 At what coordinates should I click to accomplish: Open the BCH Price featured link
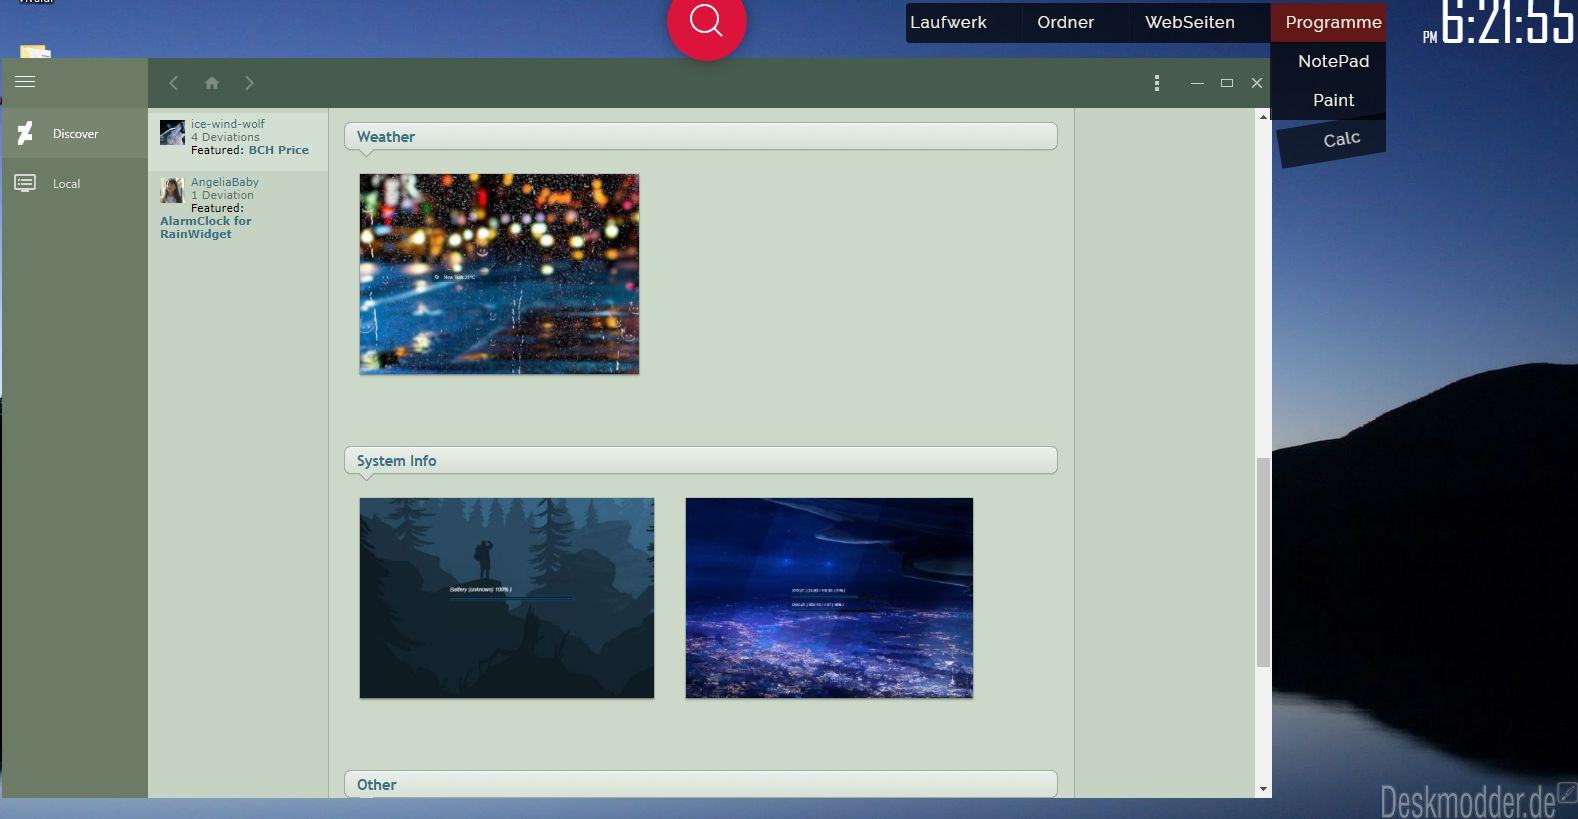[279, 150]
